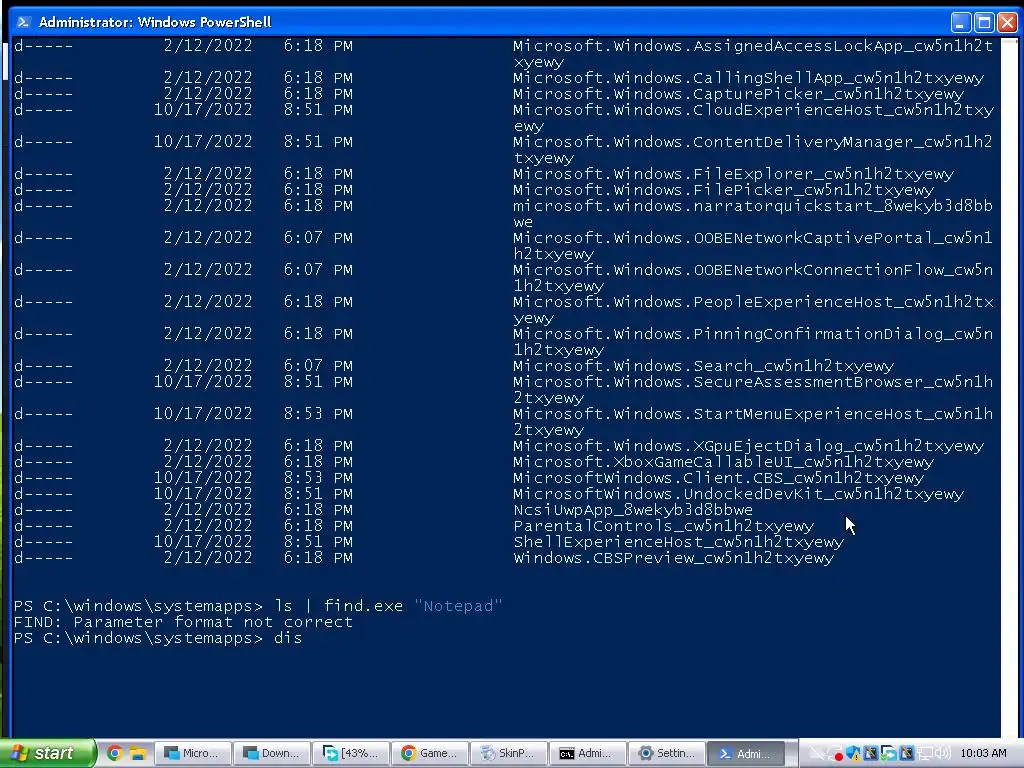This screenshot has width=1024, height=768.
Task: Click the red dot tray icon
Action: point(838,756)
